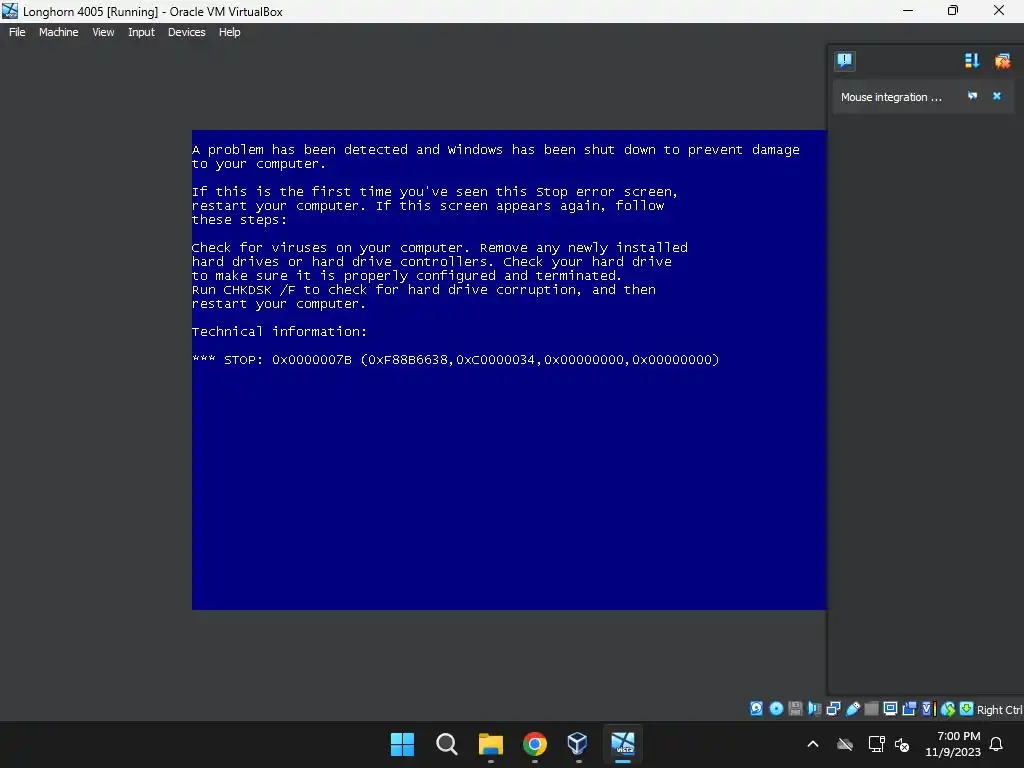The width and height of the screenshot is (1024, 768).
Task: Click the floppy disk indicator
Action: (x=795, y=709)
